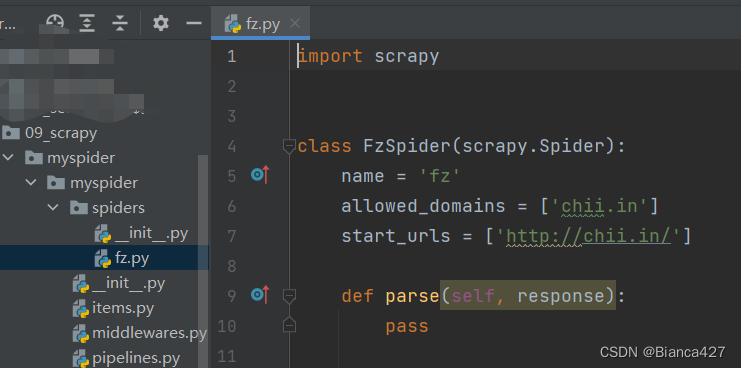Hide the project tool window
This screenshot has height=368, width=741.
194,22
